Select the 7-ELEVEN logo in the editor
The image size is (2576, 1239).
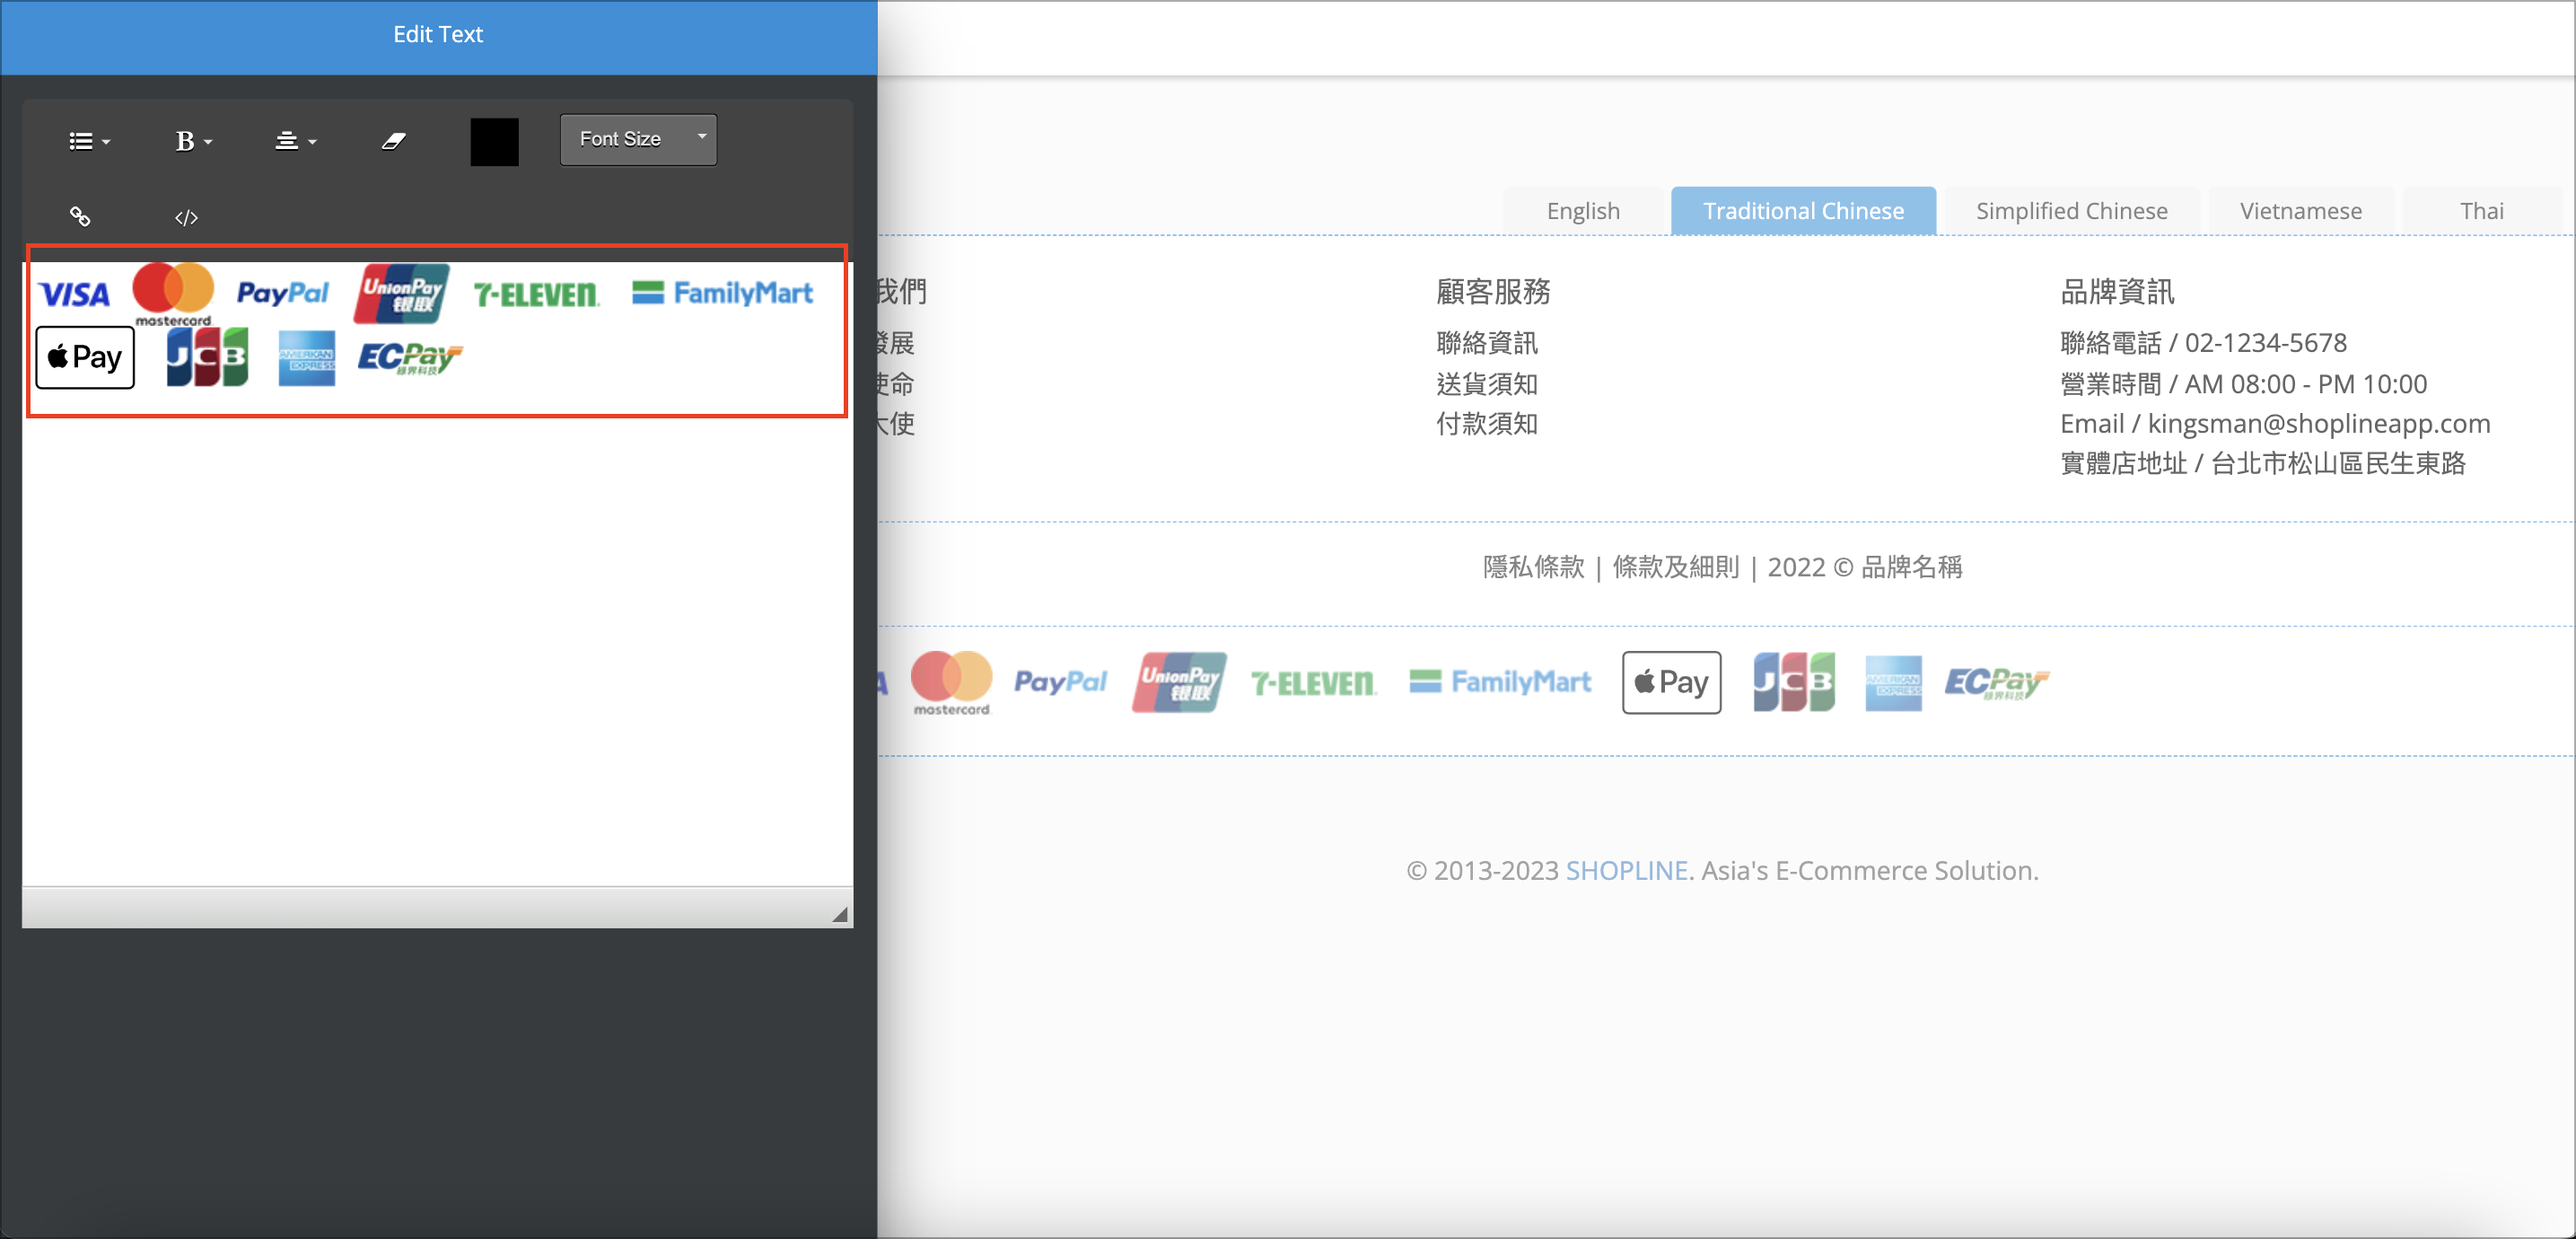pos(536,294)
